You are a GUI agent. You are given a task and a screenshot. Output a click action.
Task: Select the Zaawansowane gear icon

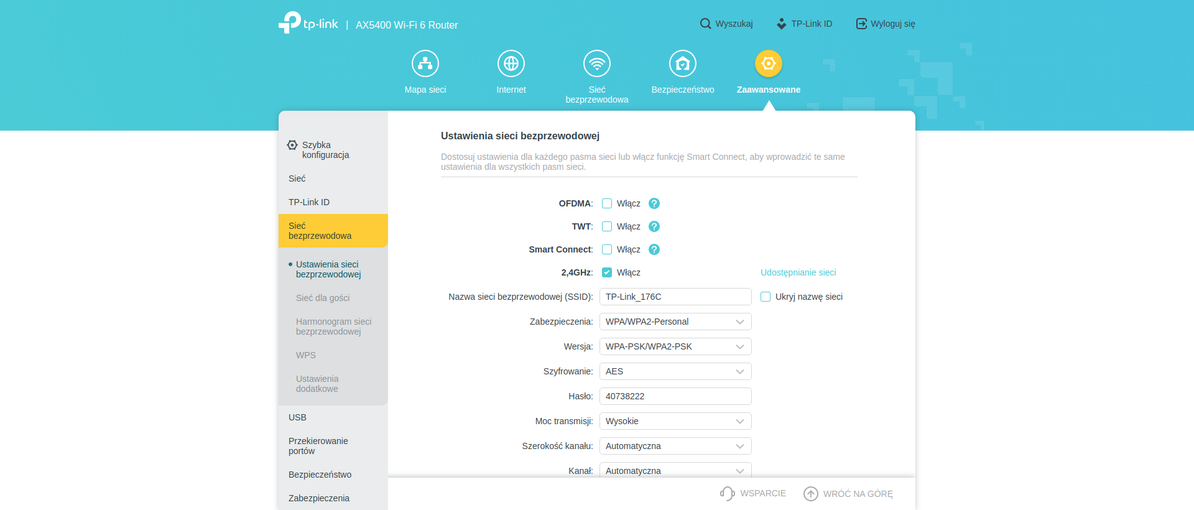click(768, 63)
